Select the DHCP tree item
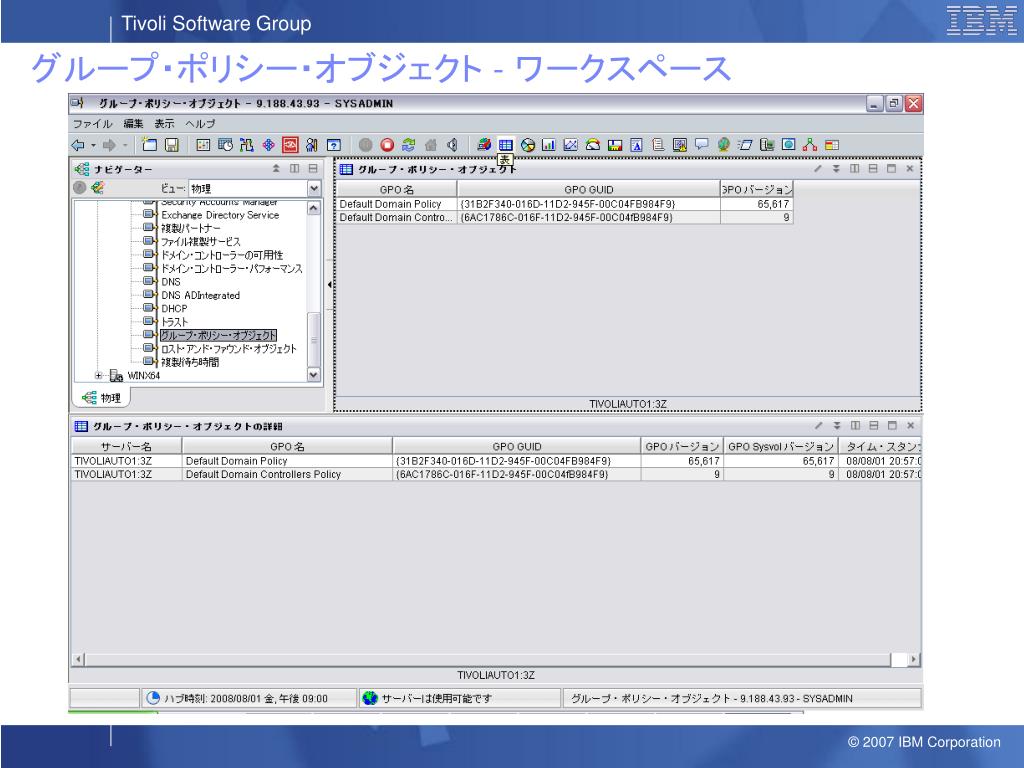Image resolution: width=1024 pixels, height=768 pixels. 174,308
